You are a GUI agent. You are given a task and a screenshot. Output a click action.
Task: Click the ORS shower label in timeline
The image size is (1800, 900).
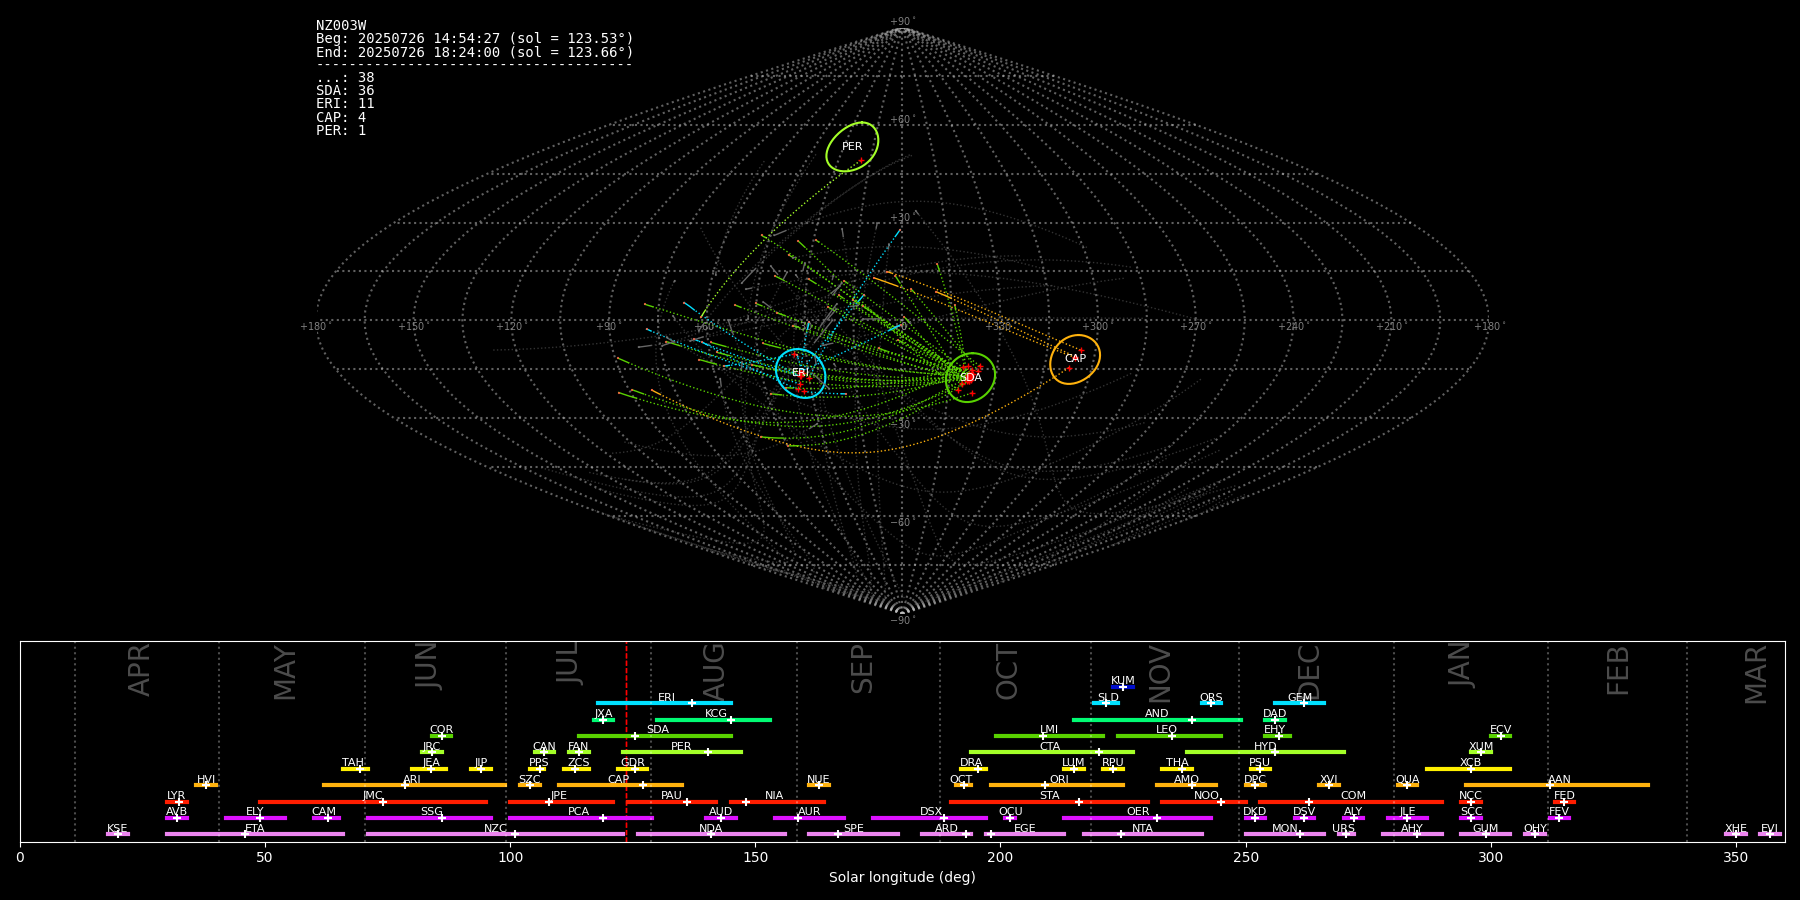click(x=1211, y=698)
